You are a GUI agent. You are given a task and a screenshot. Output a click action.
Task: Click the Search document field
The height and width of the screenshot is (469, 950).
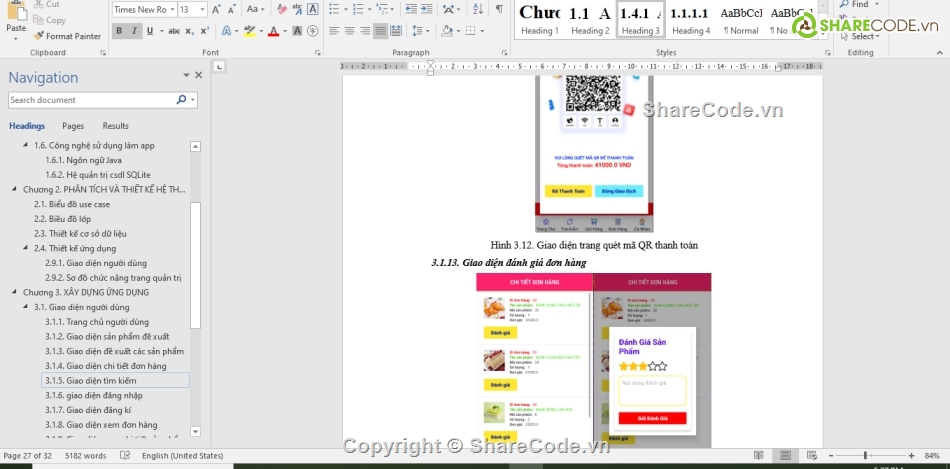tap(92, 100)
